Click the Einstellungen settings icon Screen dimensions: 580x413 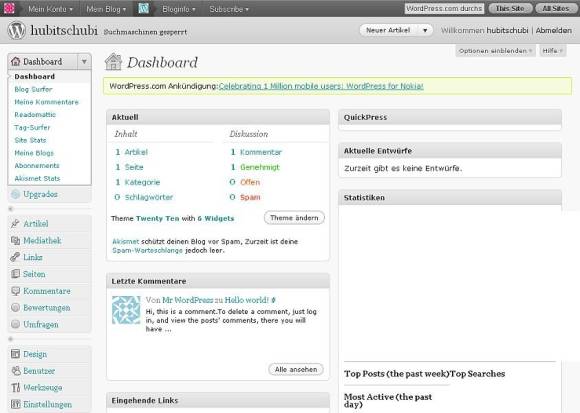(15, 404)
